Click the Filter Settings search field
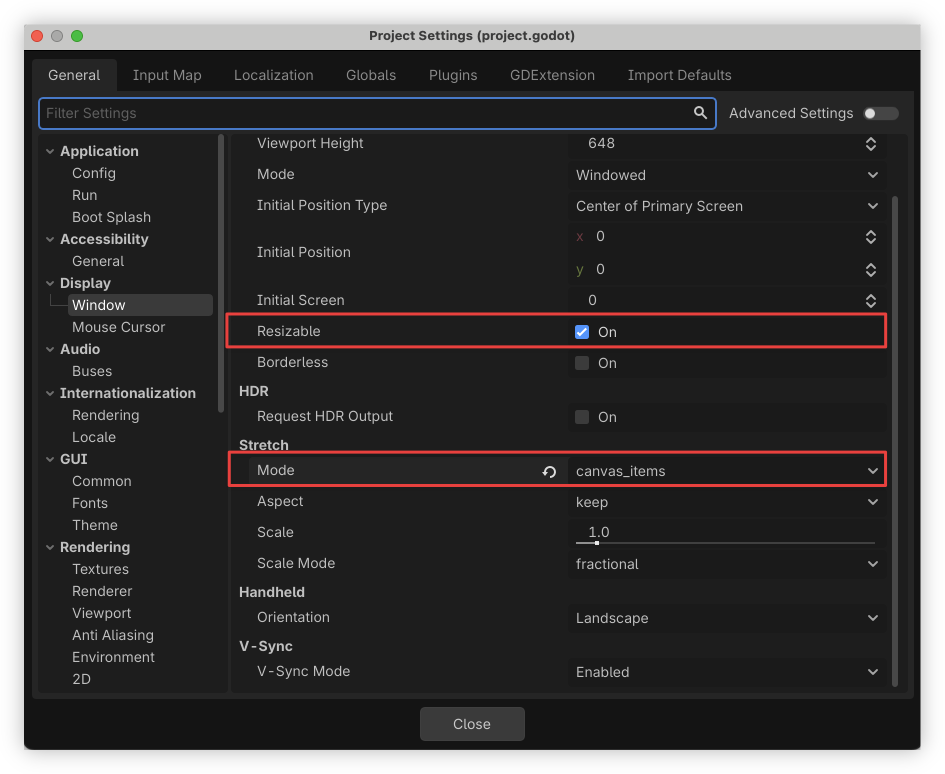Viewport: 945px width, 774px height. click(377, 113)
